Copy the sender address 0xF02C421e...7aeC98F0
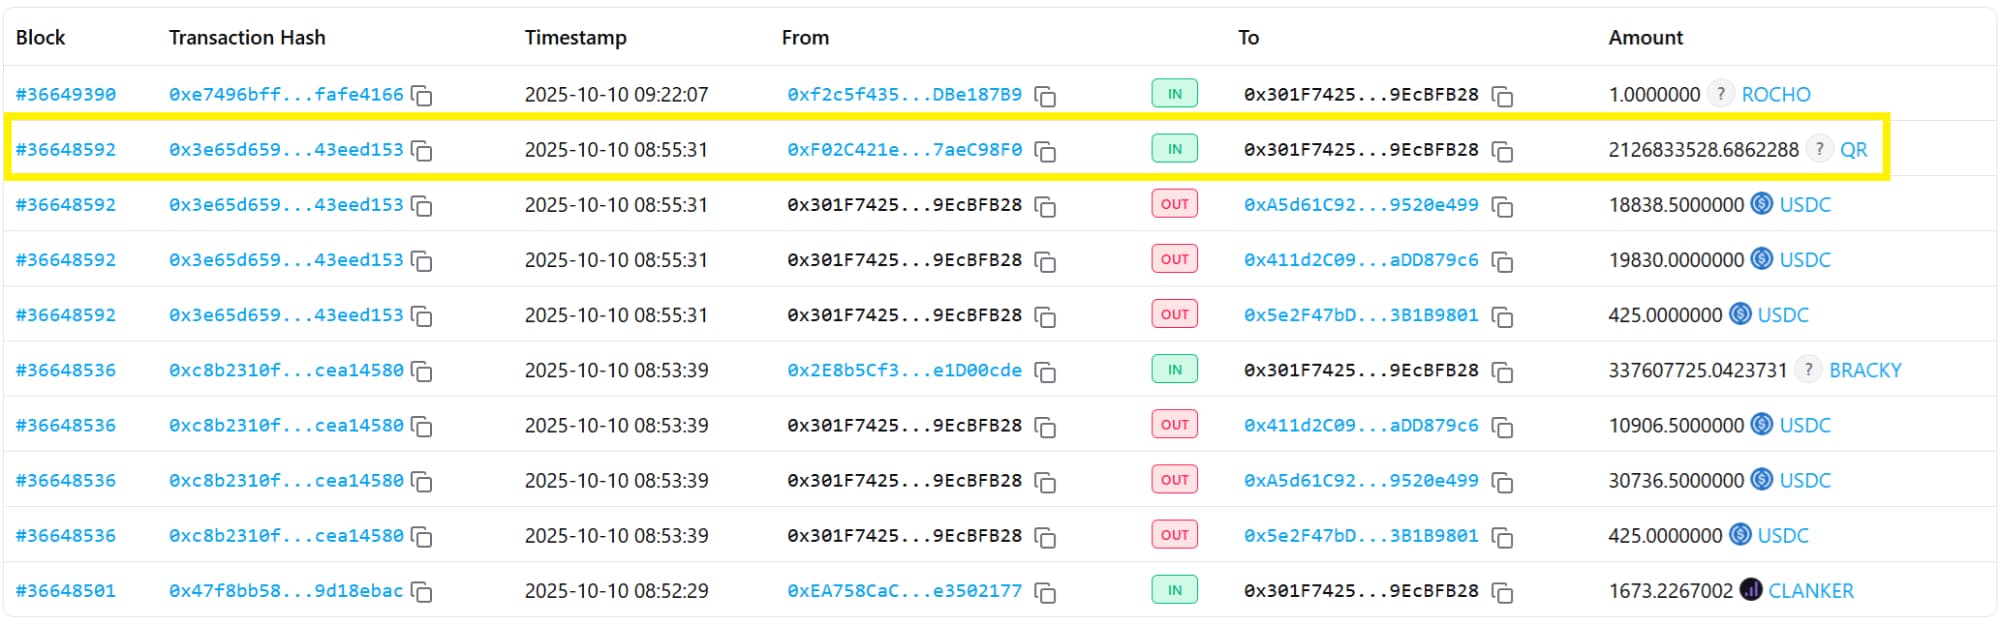Viewport: 2000px width, 625px height. (x=1045, y=151)
